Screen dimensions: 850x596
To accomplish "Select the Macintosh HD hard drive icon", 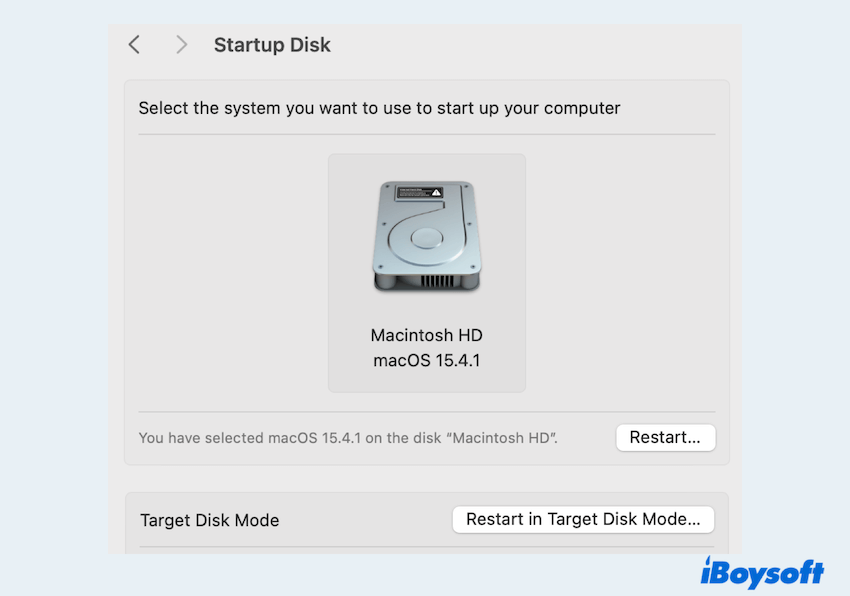I will 426,237.
